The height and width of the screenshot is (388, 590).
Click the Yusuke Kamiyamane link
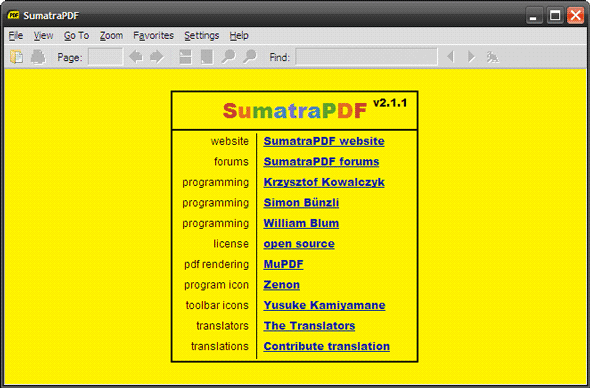pos(324,305)
